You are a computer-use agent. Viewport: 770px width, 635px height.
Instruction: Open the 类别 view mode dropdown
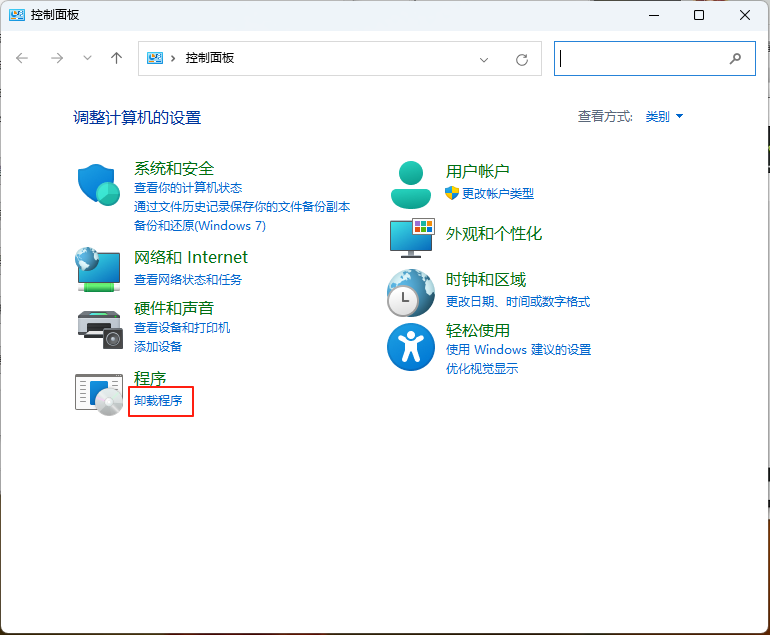(x=664, y=116)
